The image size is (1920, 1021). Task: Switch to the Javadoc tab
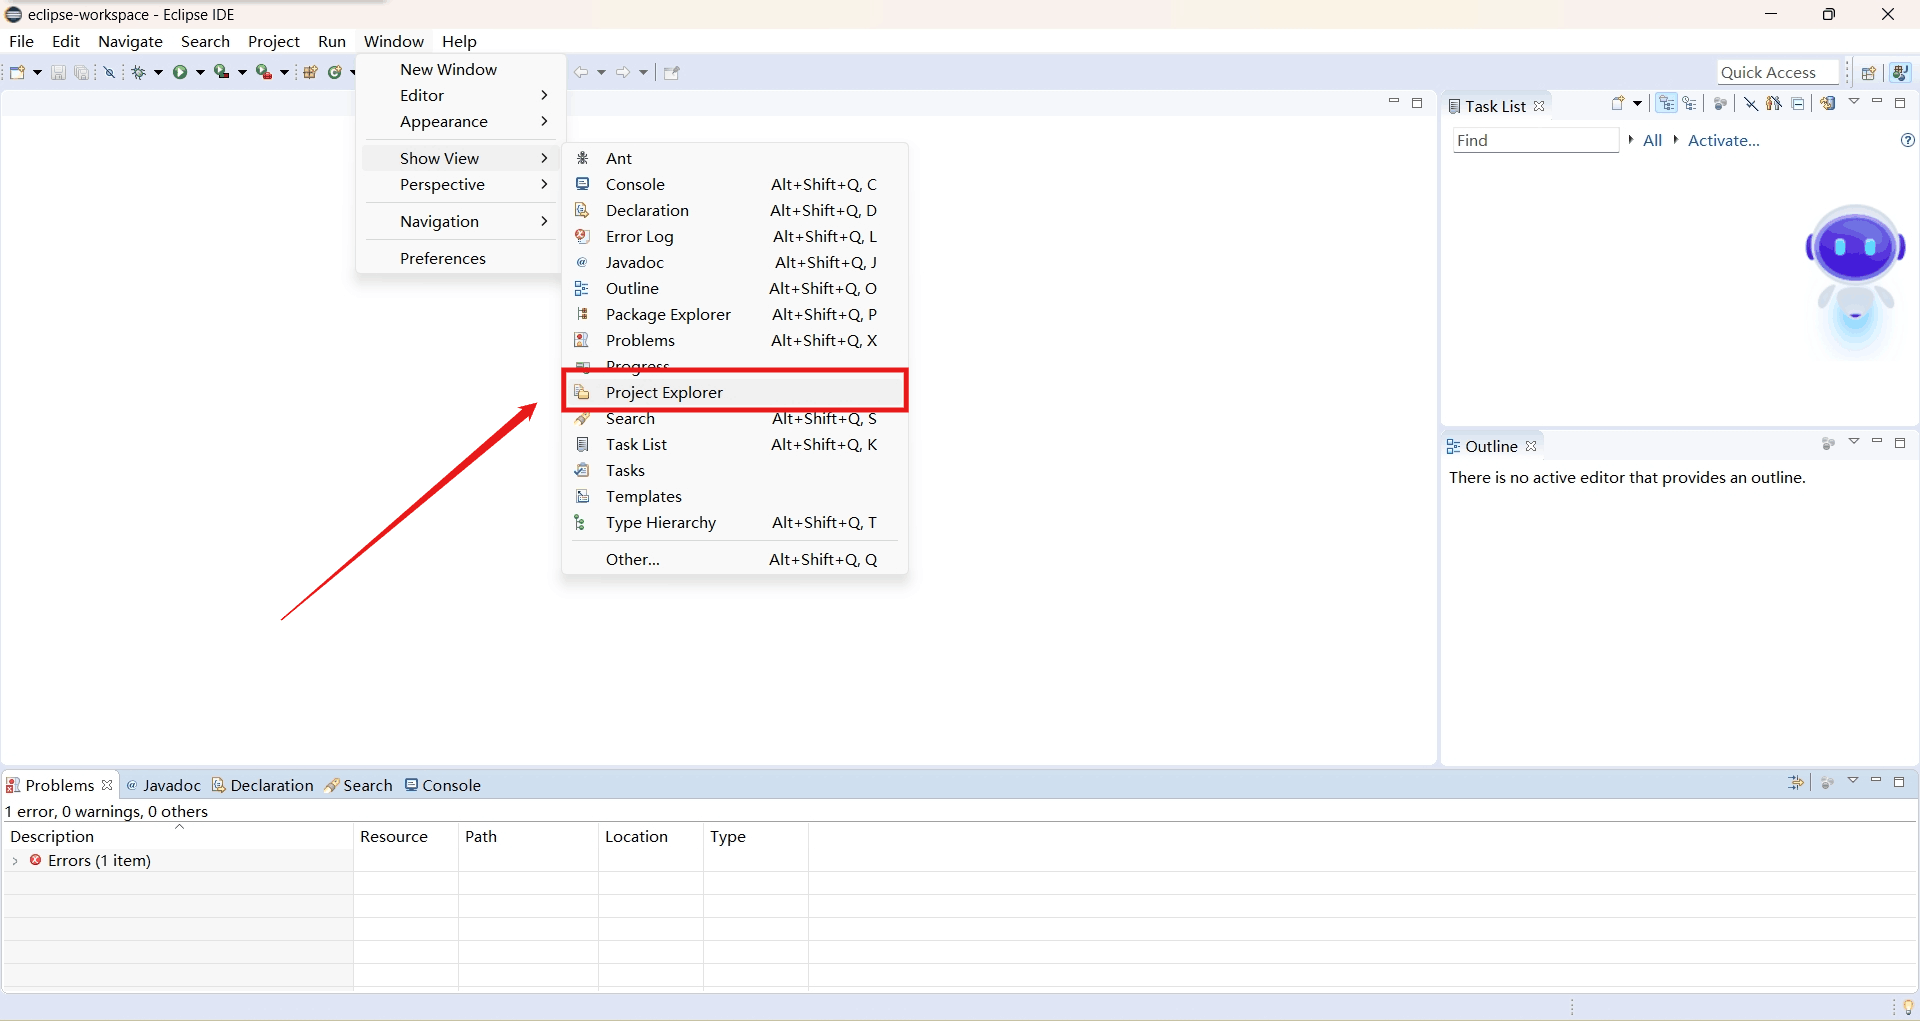163,785
